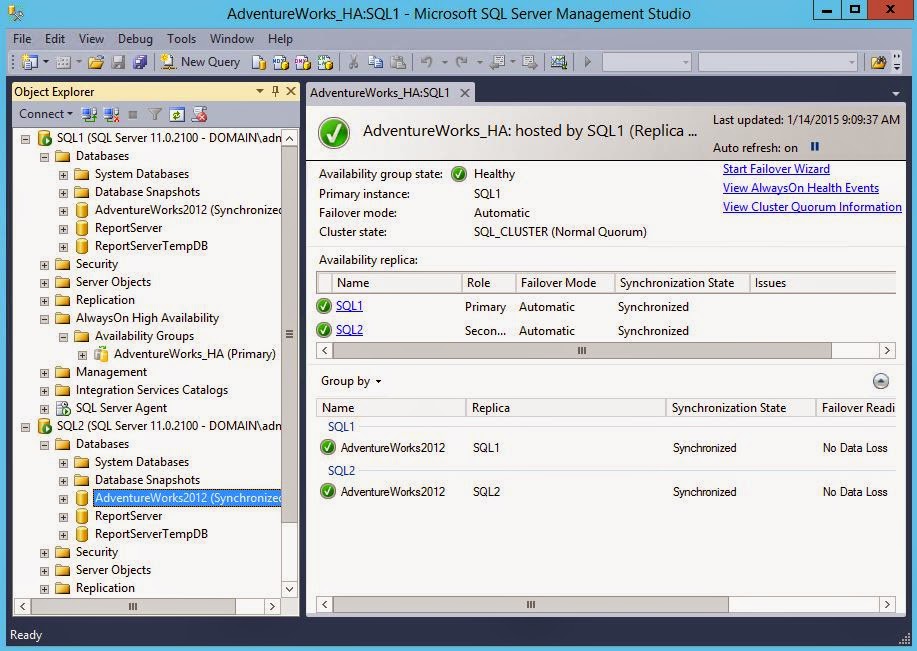The height and width of the screenshot is (651, 917).
Task: Pause auto refresh on dashboard
Action: click(815, 146)
